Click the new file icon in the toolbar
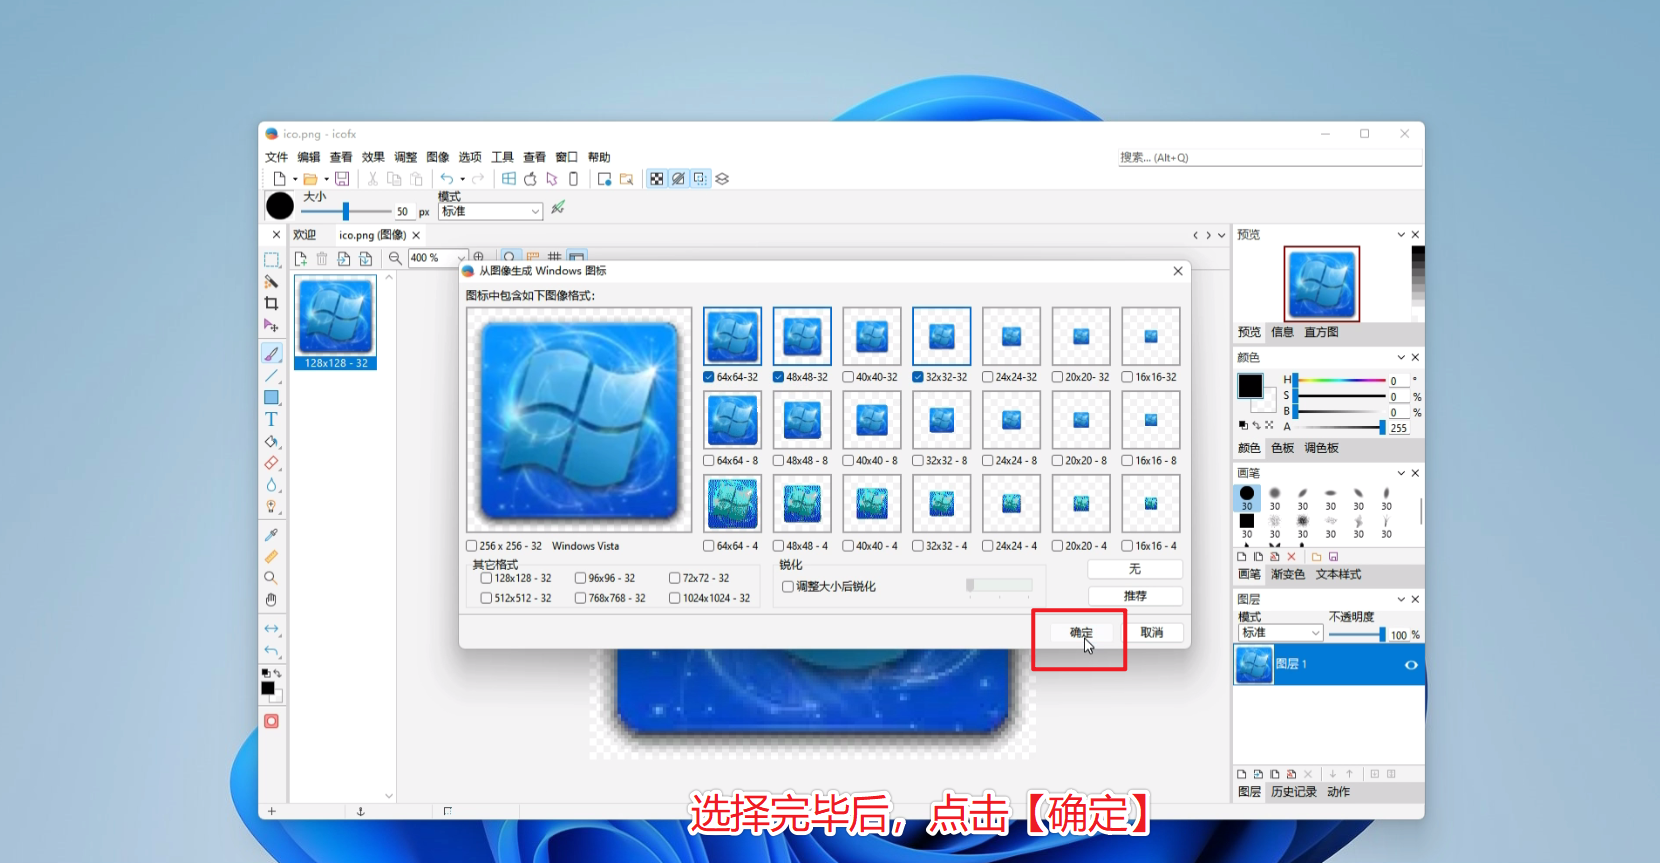 [x=280, y=179]
